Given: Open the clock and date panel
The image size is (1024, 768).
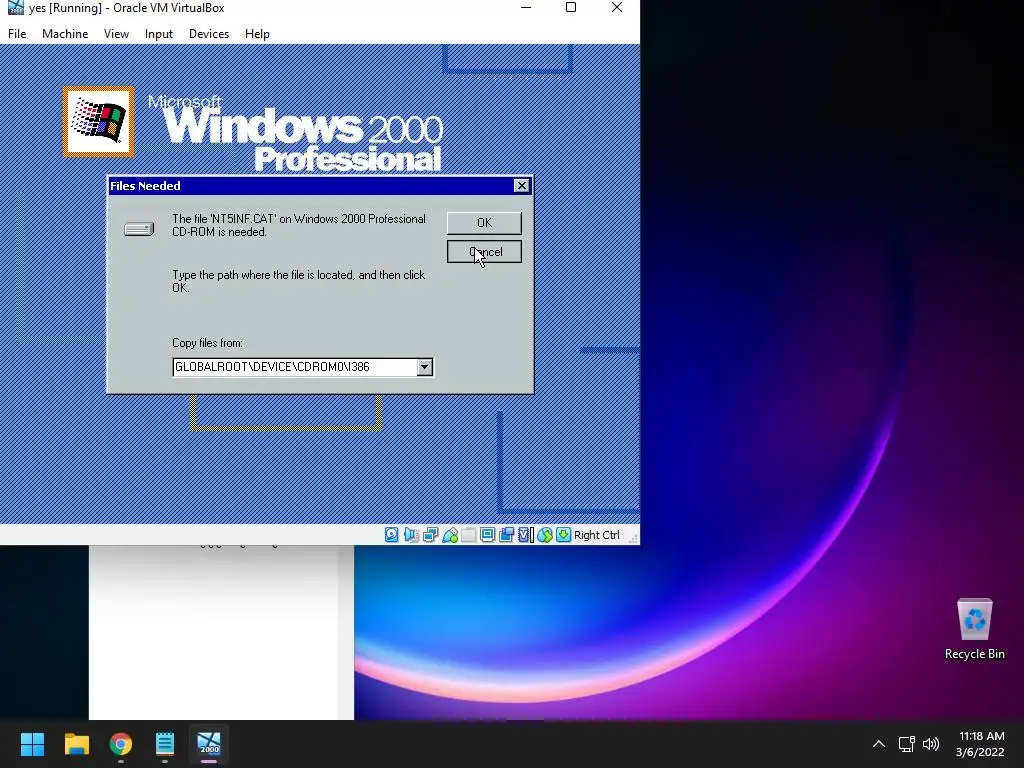Looking at the screenshot, I should click(x=980, y=744).
